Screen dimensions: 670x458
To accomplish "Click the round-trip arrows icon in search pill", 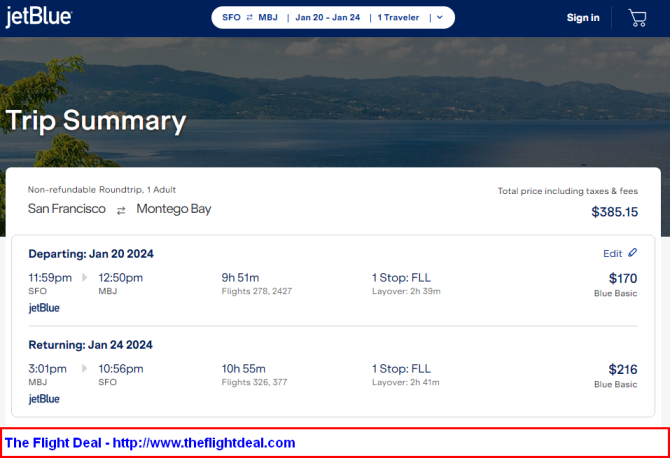I will (x=250, y=18).
